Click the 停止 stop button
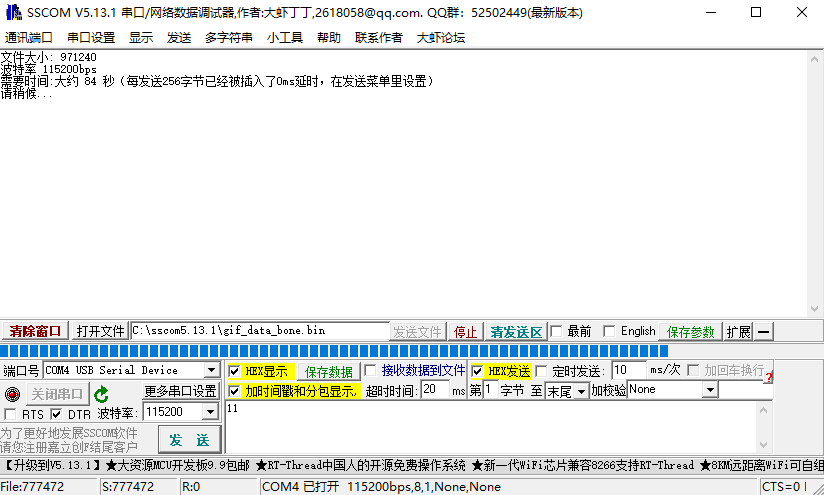Screen dimensions: 824x495 pyautogui.click(x=465, y=332)
